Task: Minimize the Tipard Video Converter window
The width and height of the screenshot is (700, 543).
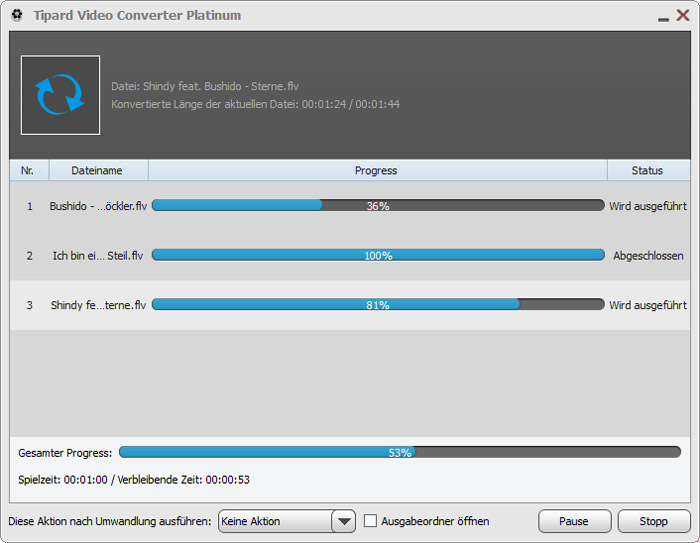Action: [x=663, y=19]
